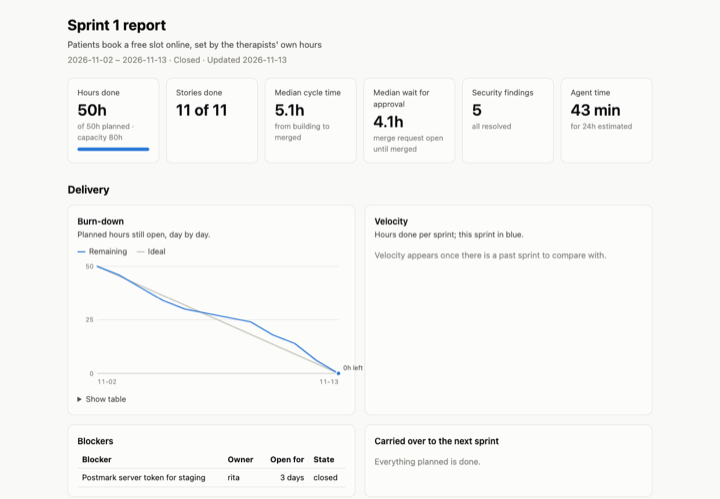Click the Hours done progress bar
Viewport: 720px width, 499px height.
113,149
